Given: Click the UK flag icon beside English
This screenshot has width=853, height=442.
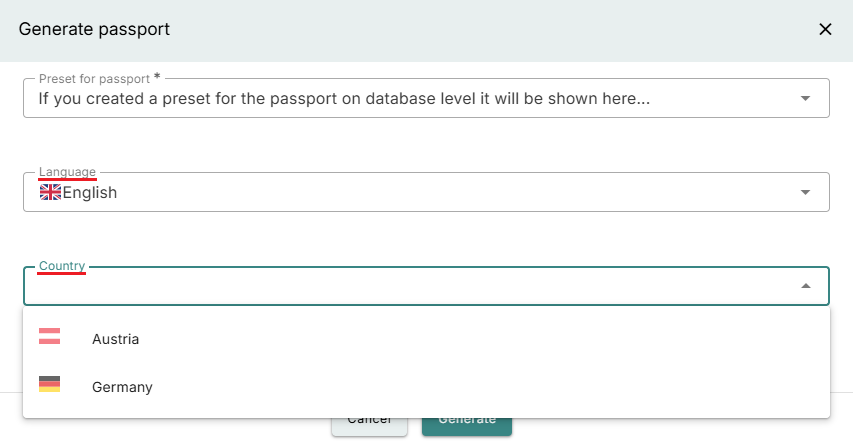Looking at the screenshot, I should (x=50, y=192).
